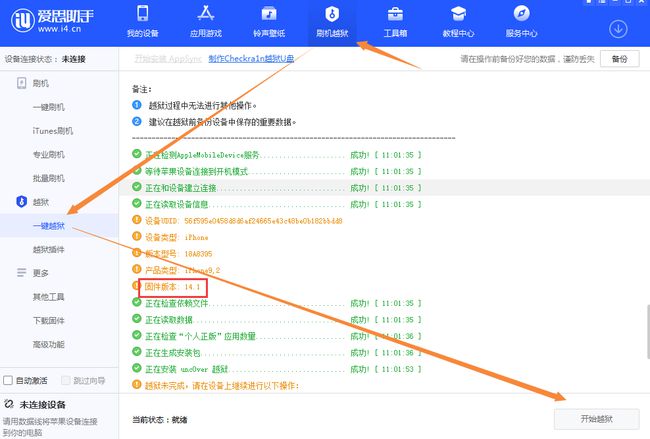
Task: Click the 版本型号: 18A8395 log line
Action: coord(178,254)
